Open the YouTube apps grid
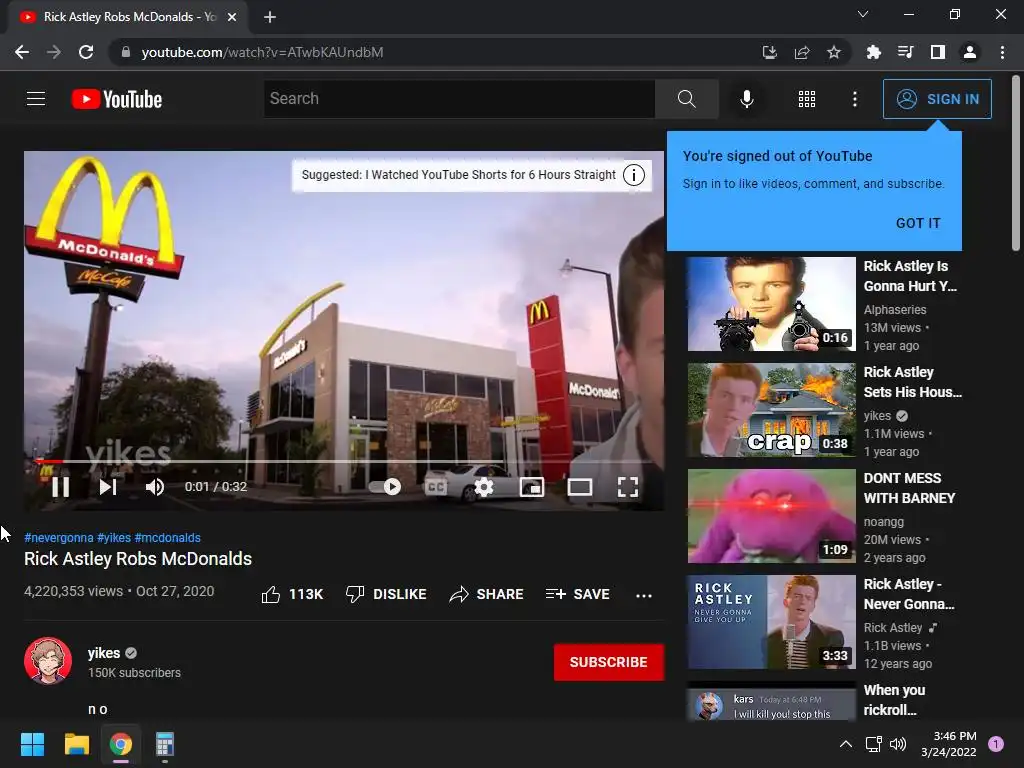This screenshot has width=1024, height=768. tap(807, 99)
